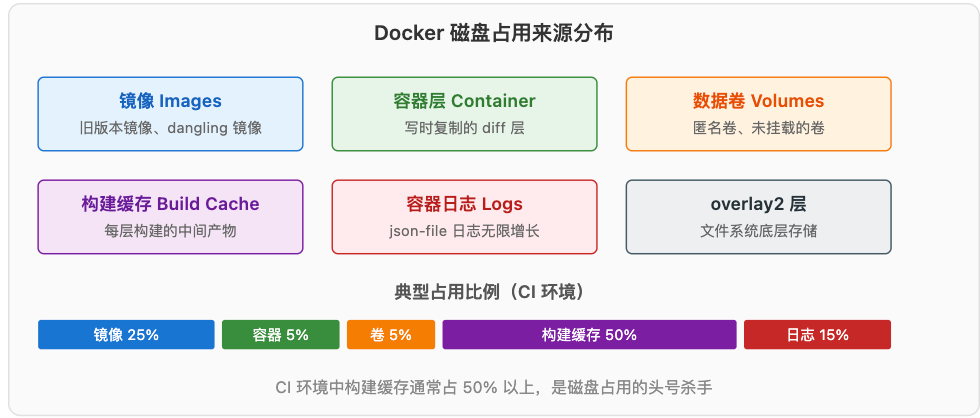Click the purple 构建缓存 50% bar segment
Screen dimensions: 980x418
tap(589, 335)
